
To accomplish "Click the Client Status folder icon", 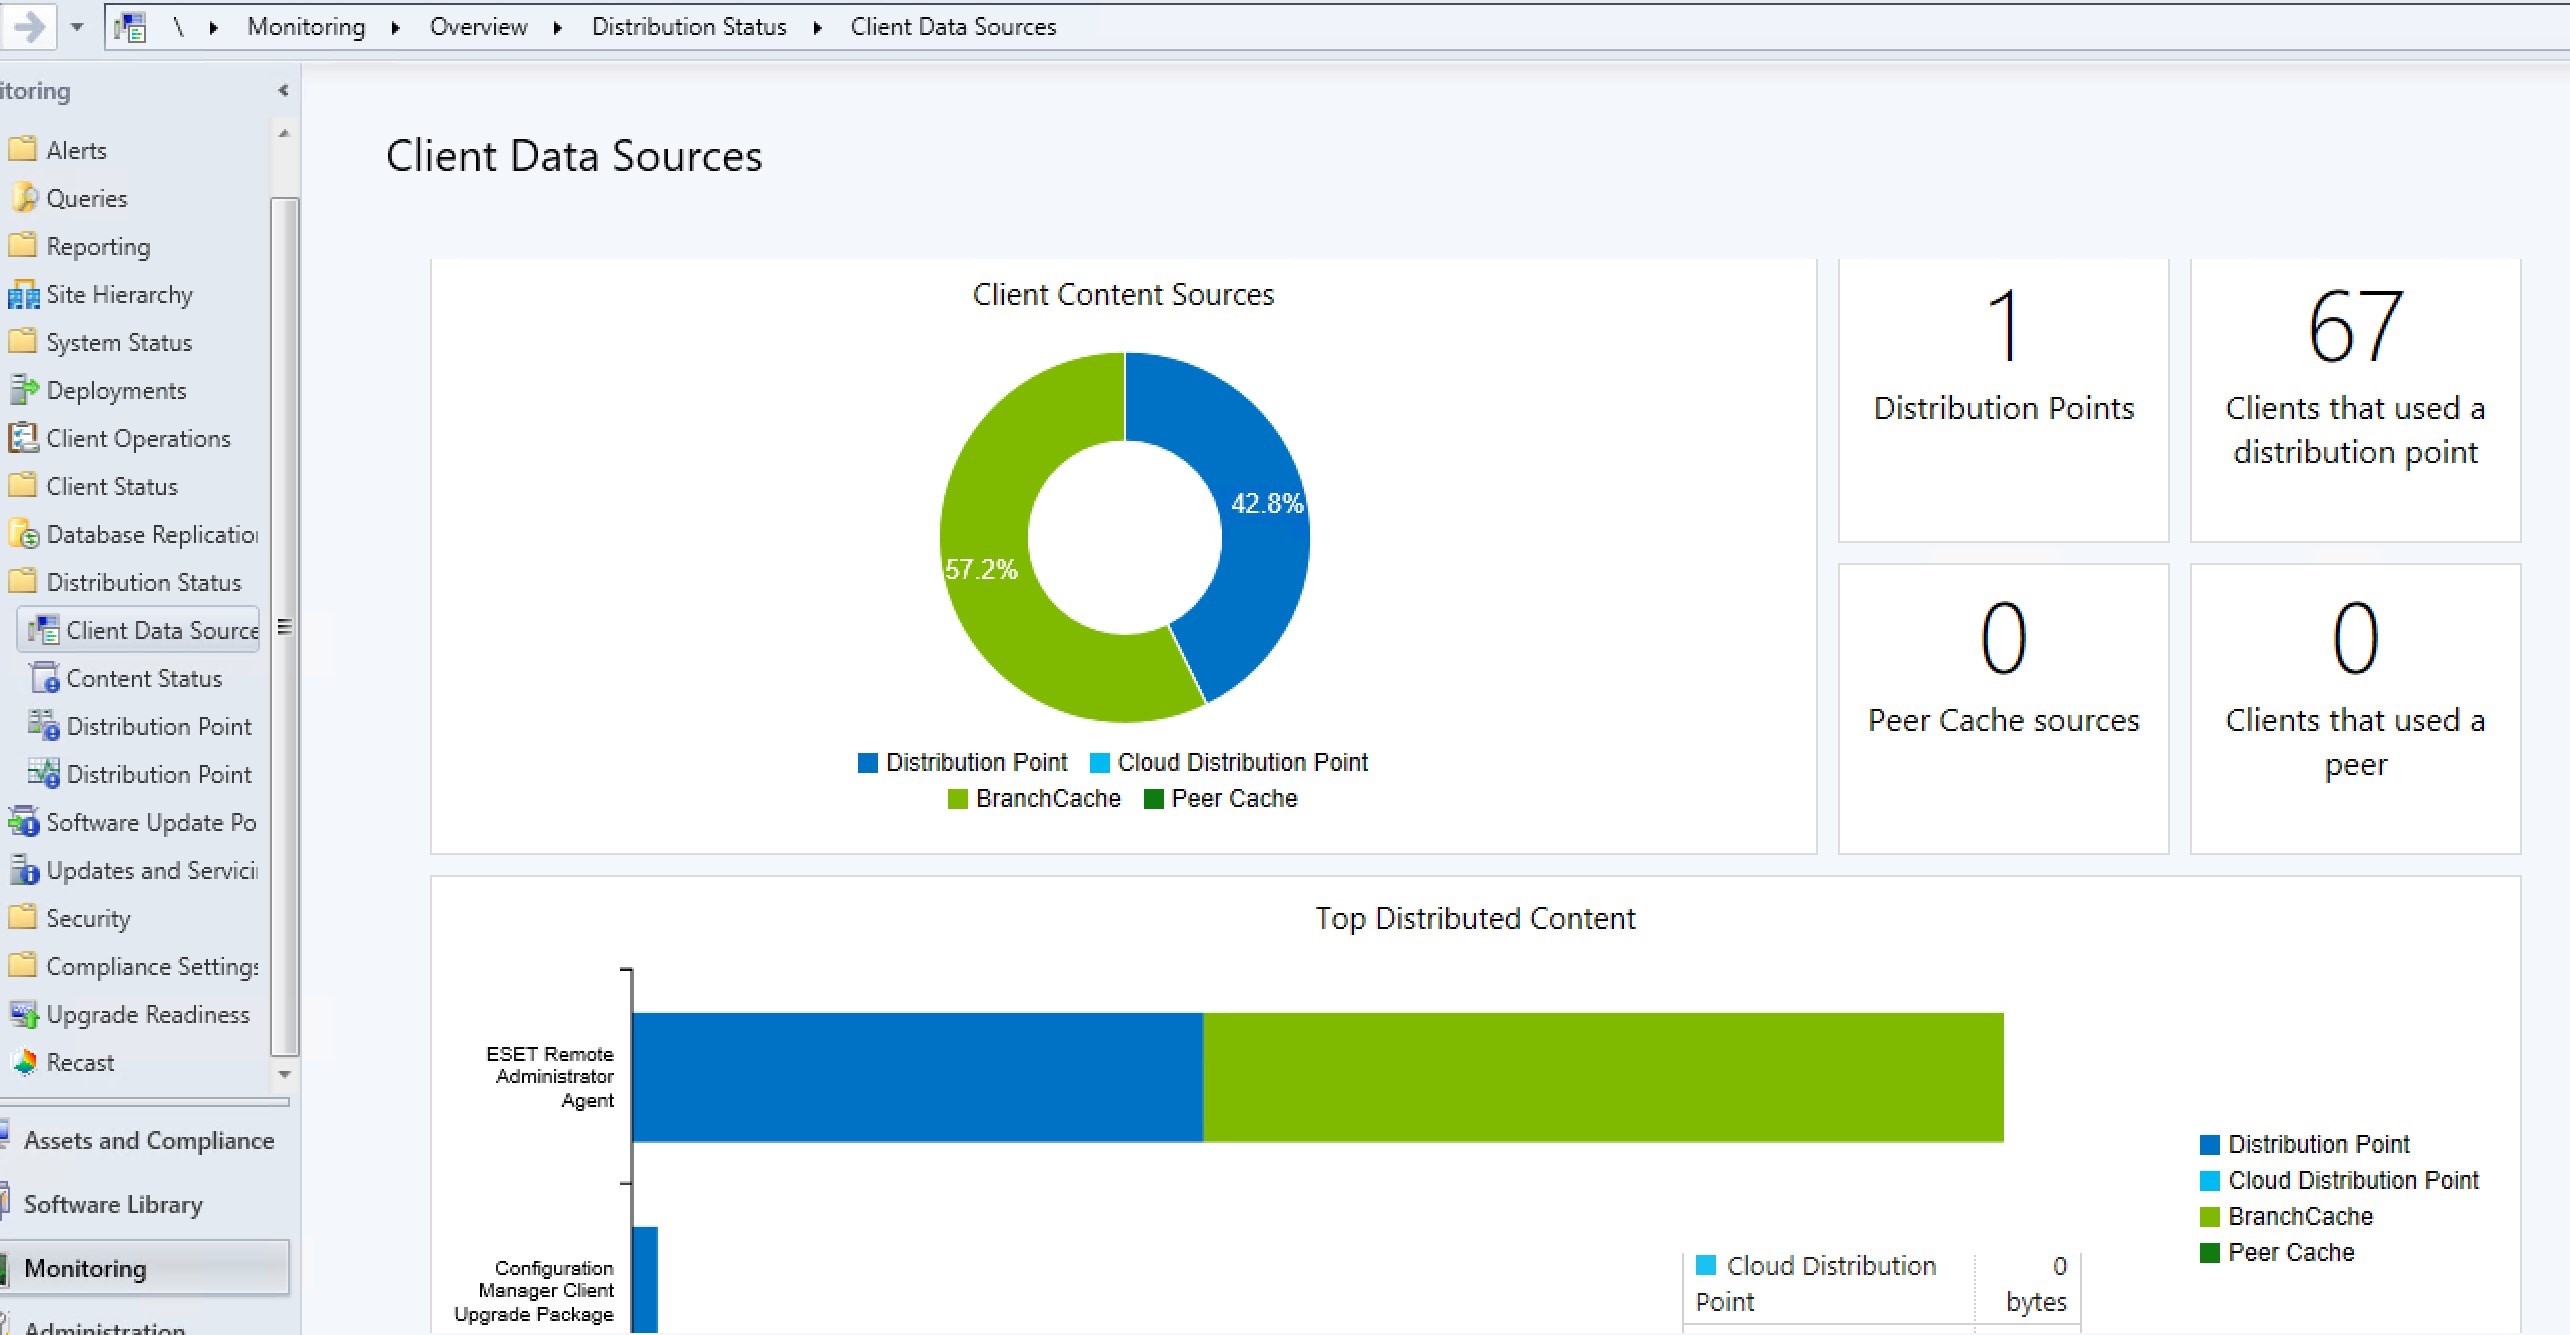I will point(22,485).
